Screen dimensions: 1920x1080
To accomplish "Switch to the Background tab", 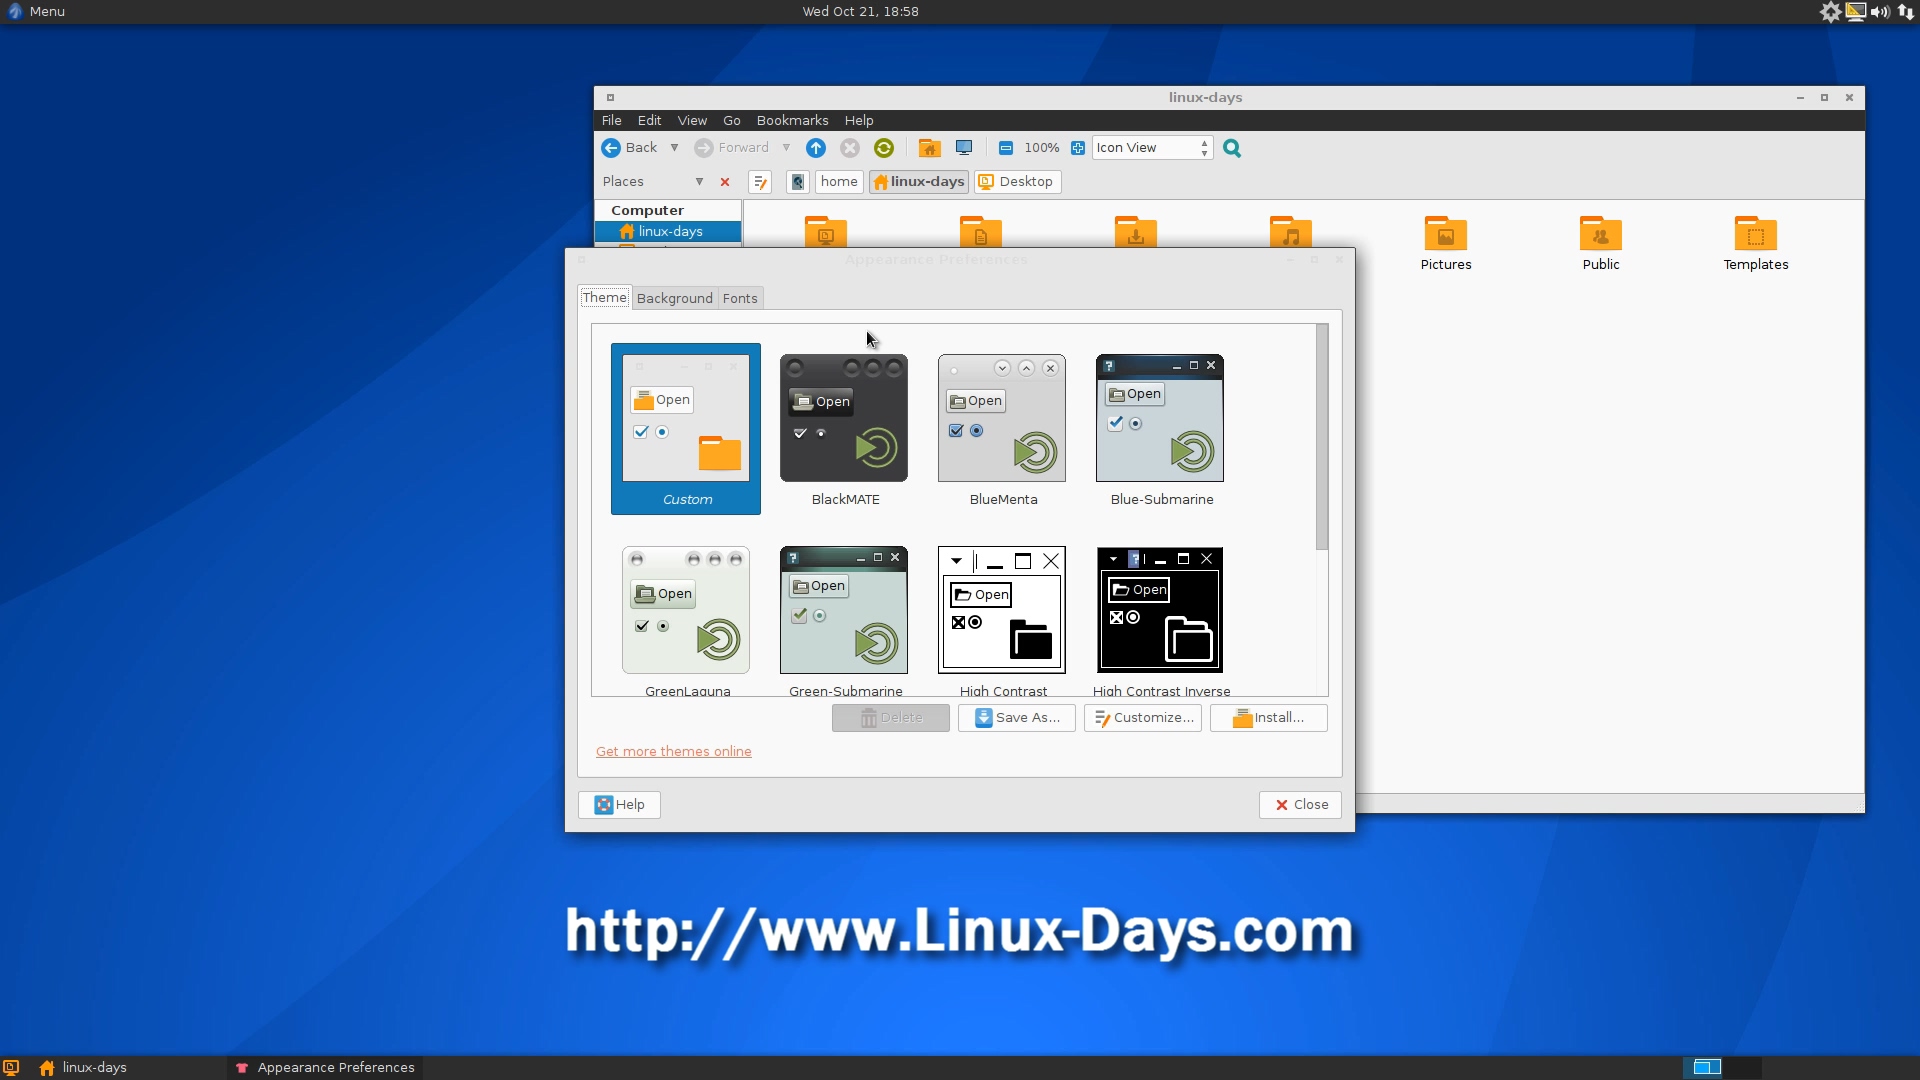I will (x=675, y=298).
